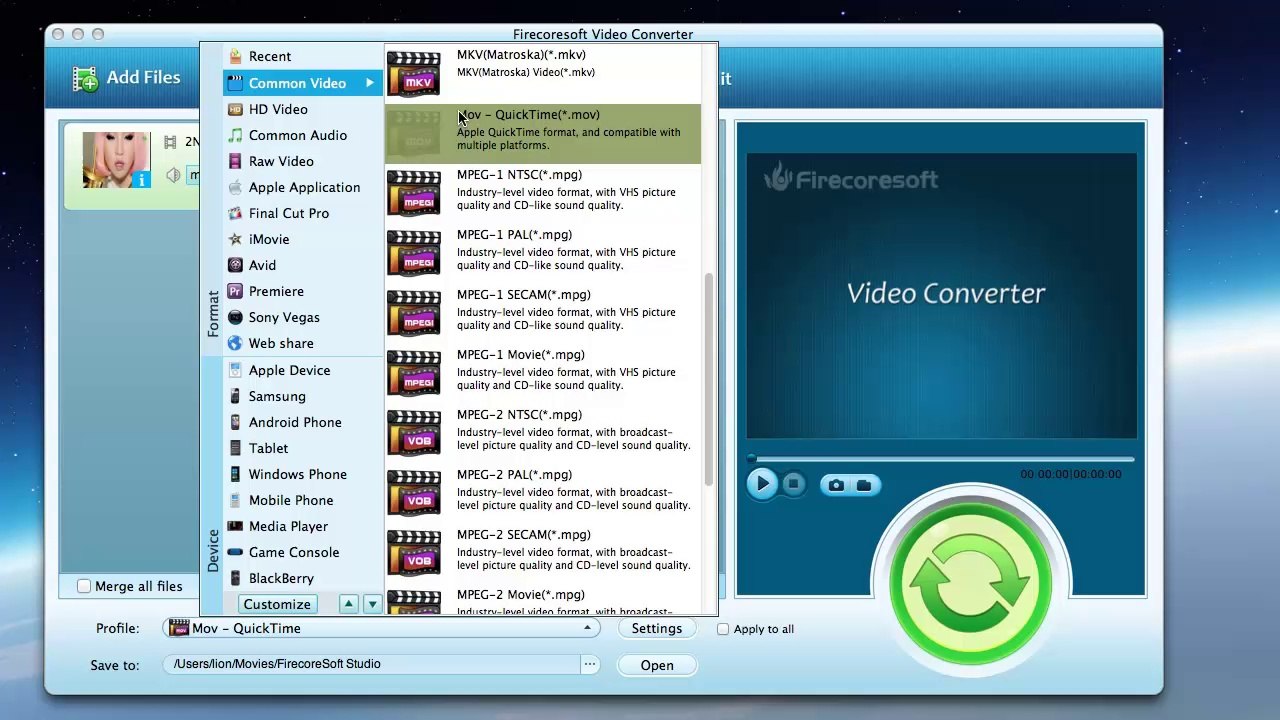
Task: Click the down arrow next to Customize
Action: 372,604
